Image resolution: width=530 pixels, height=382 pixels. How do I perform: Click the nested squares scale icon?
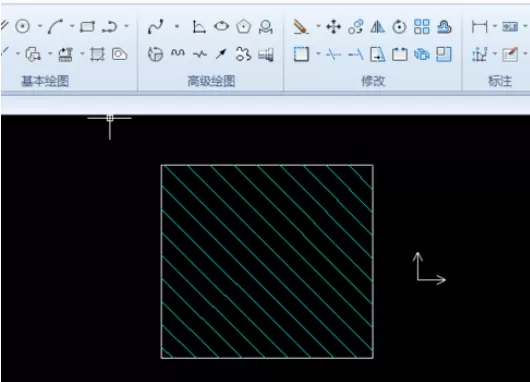pyautogui.click(x=444, y=54)
